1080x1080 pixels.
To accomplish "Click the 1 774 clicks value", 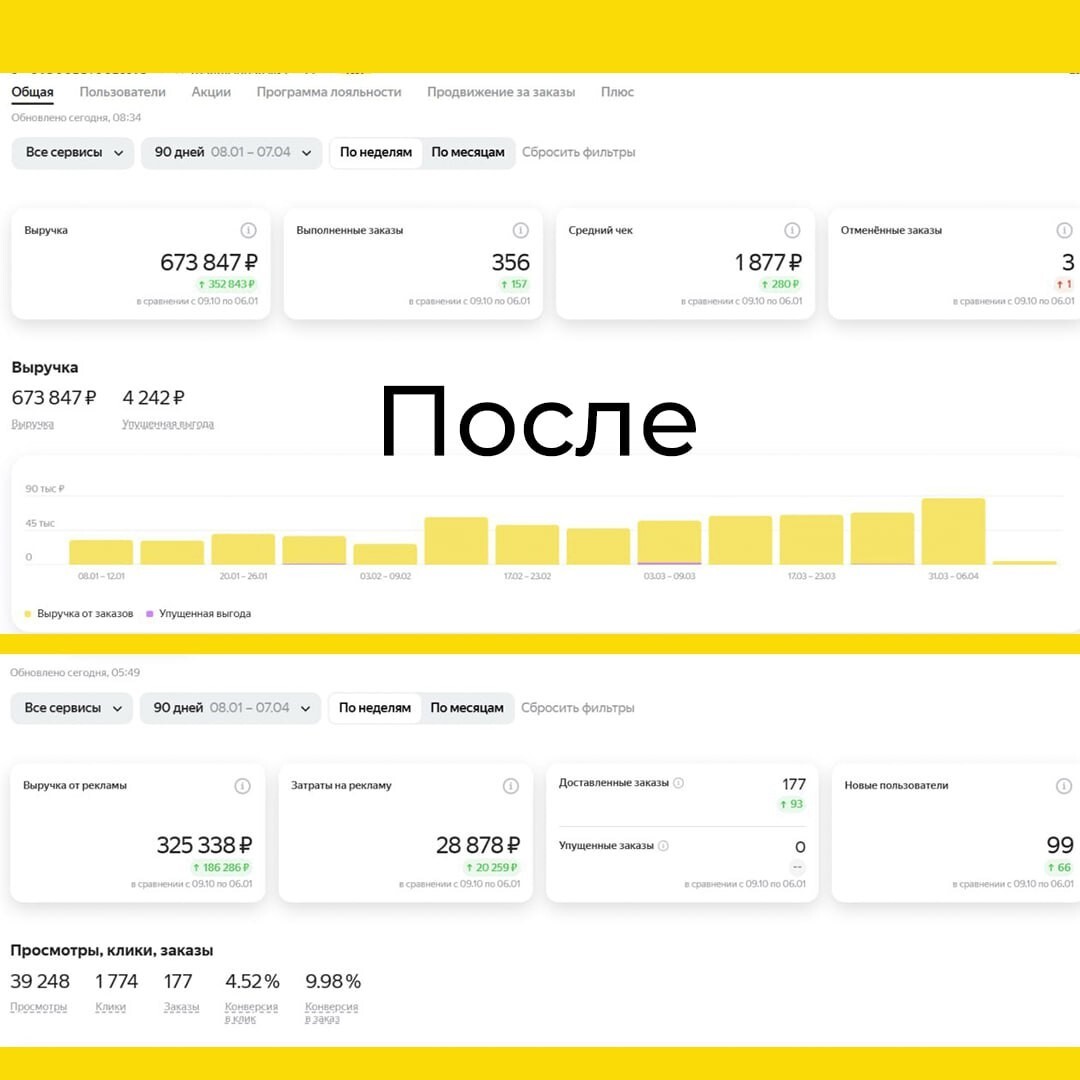I will [x=116, y=982].
